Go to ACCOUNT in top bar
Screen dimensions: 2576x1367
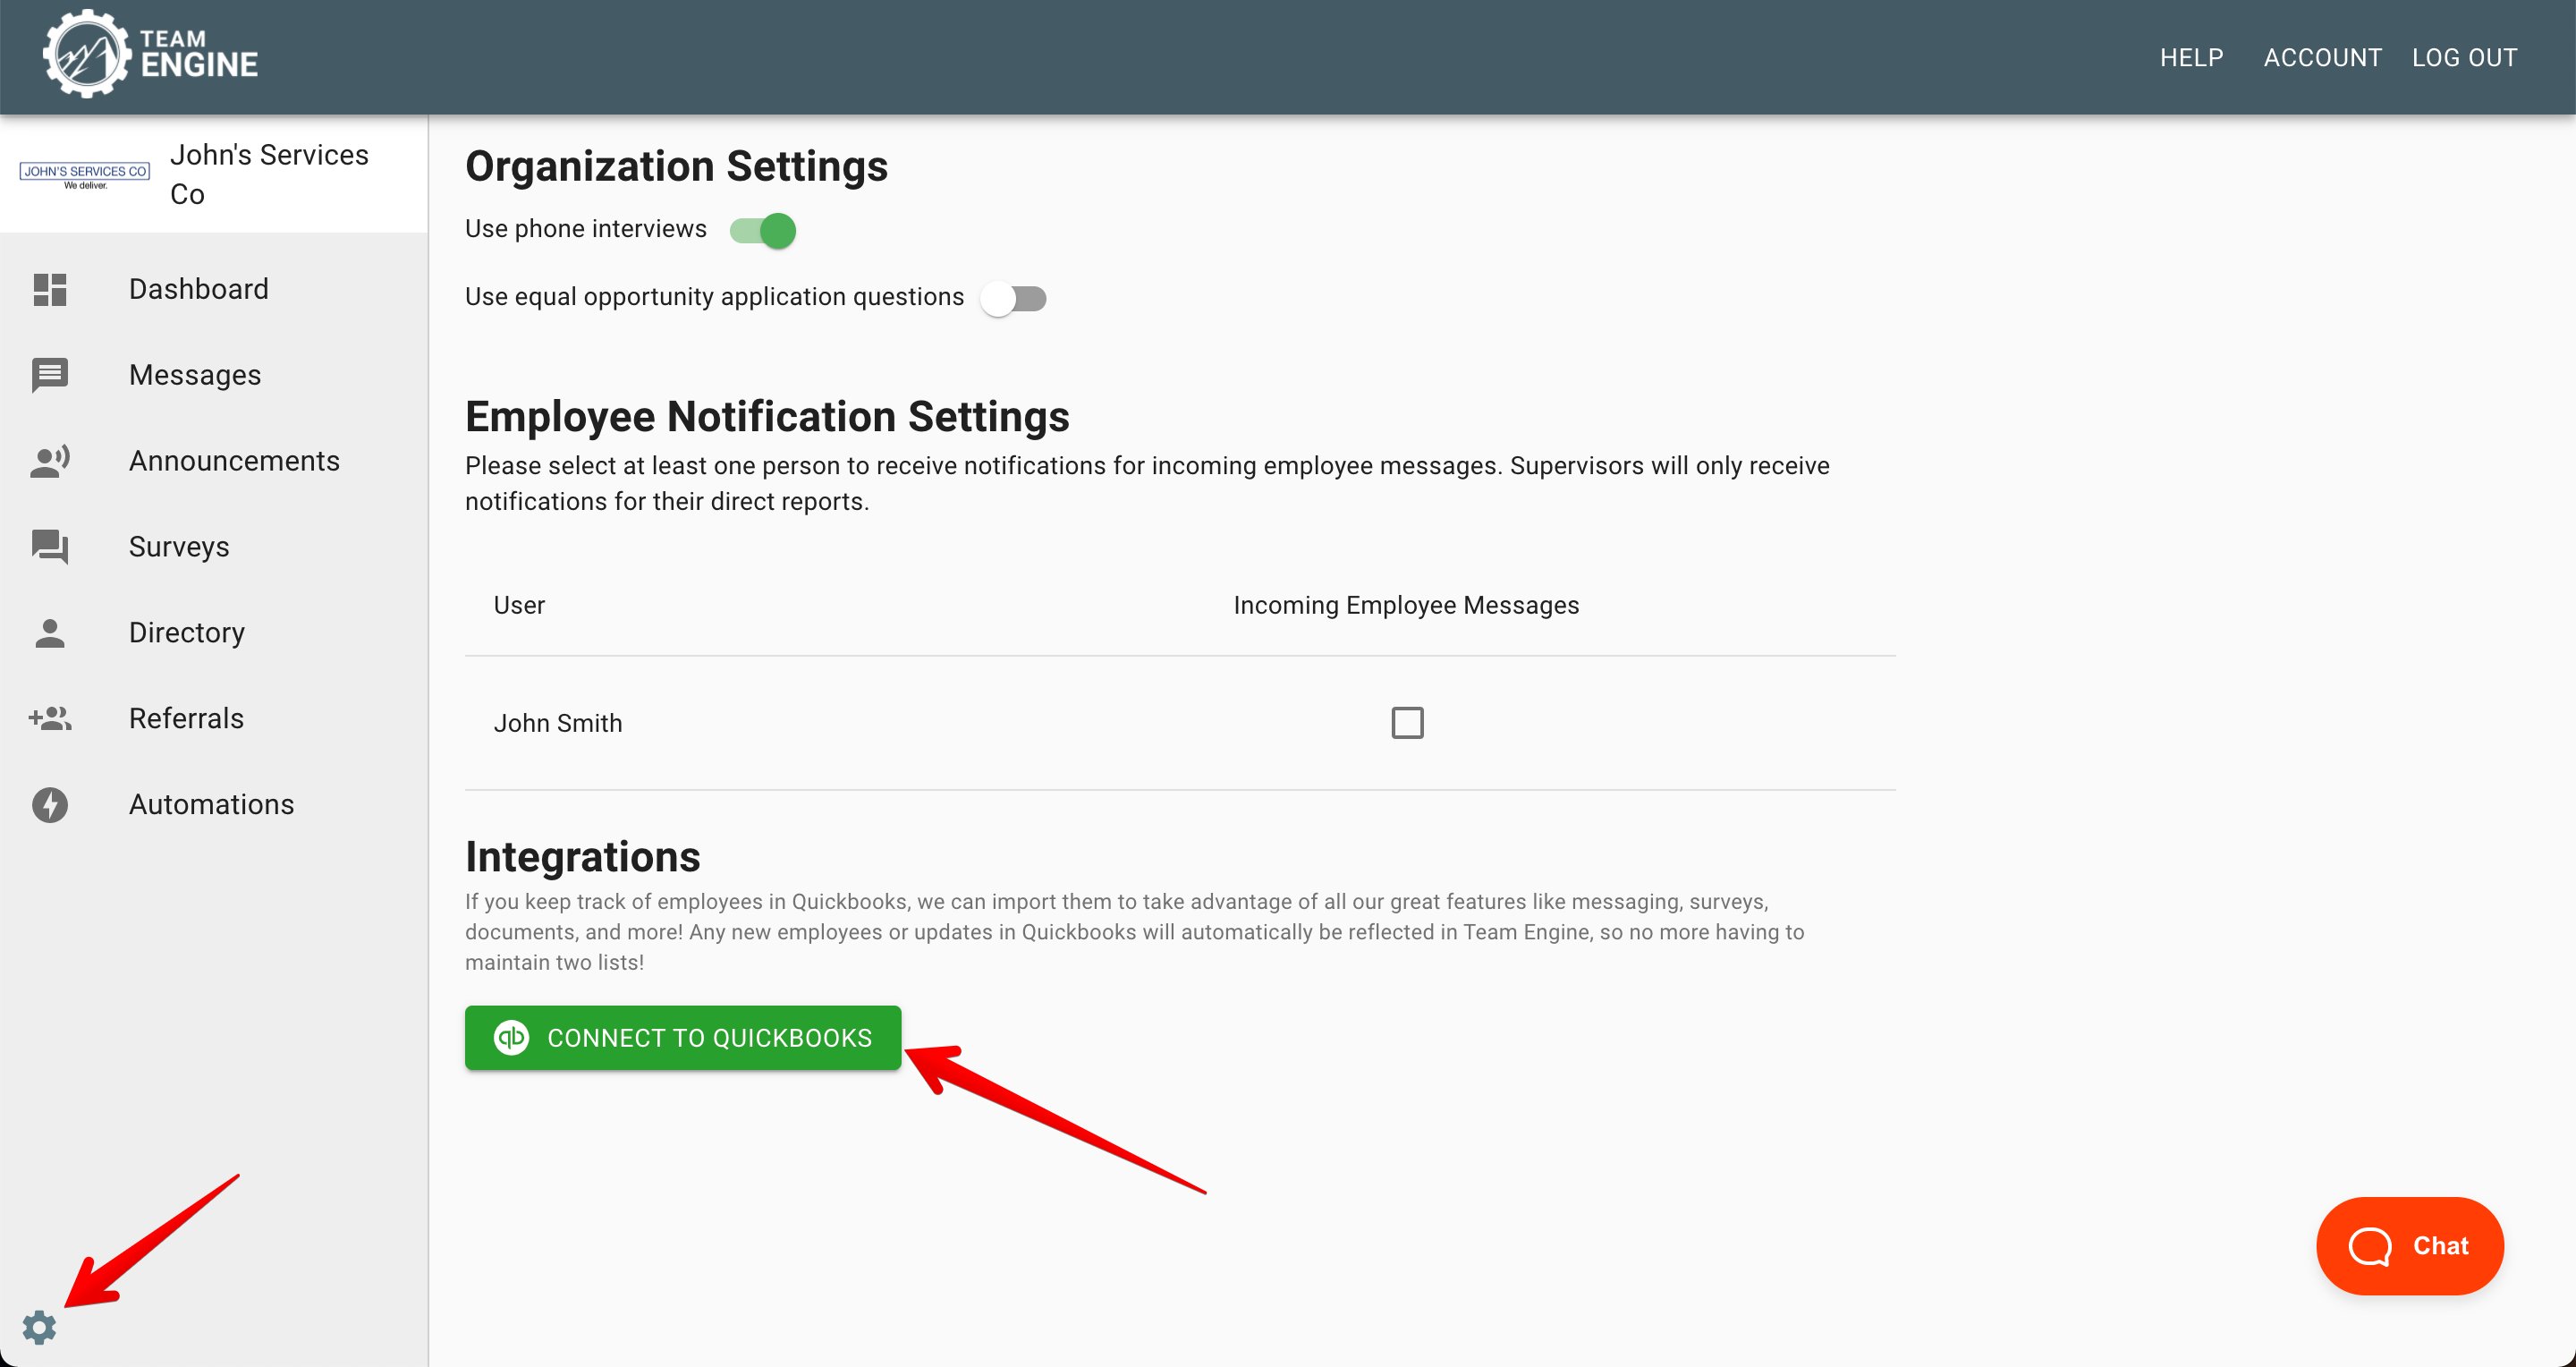tap(2322, 58)
